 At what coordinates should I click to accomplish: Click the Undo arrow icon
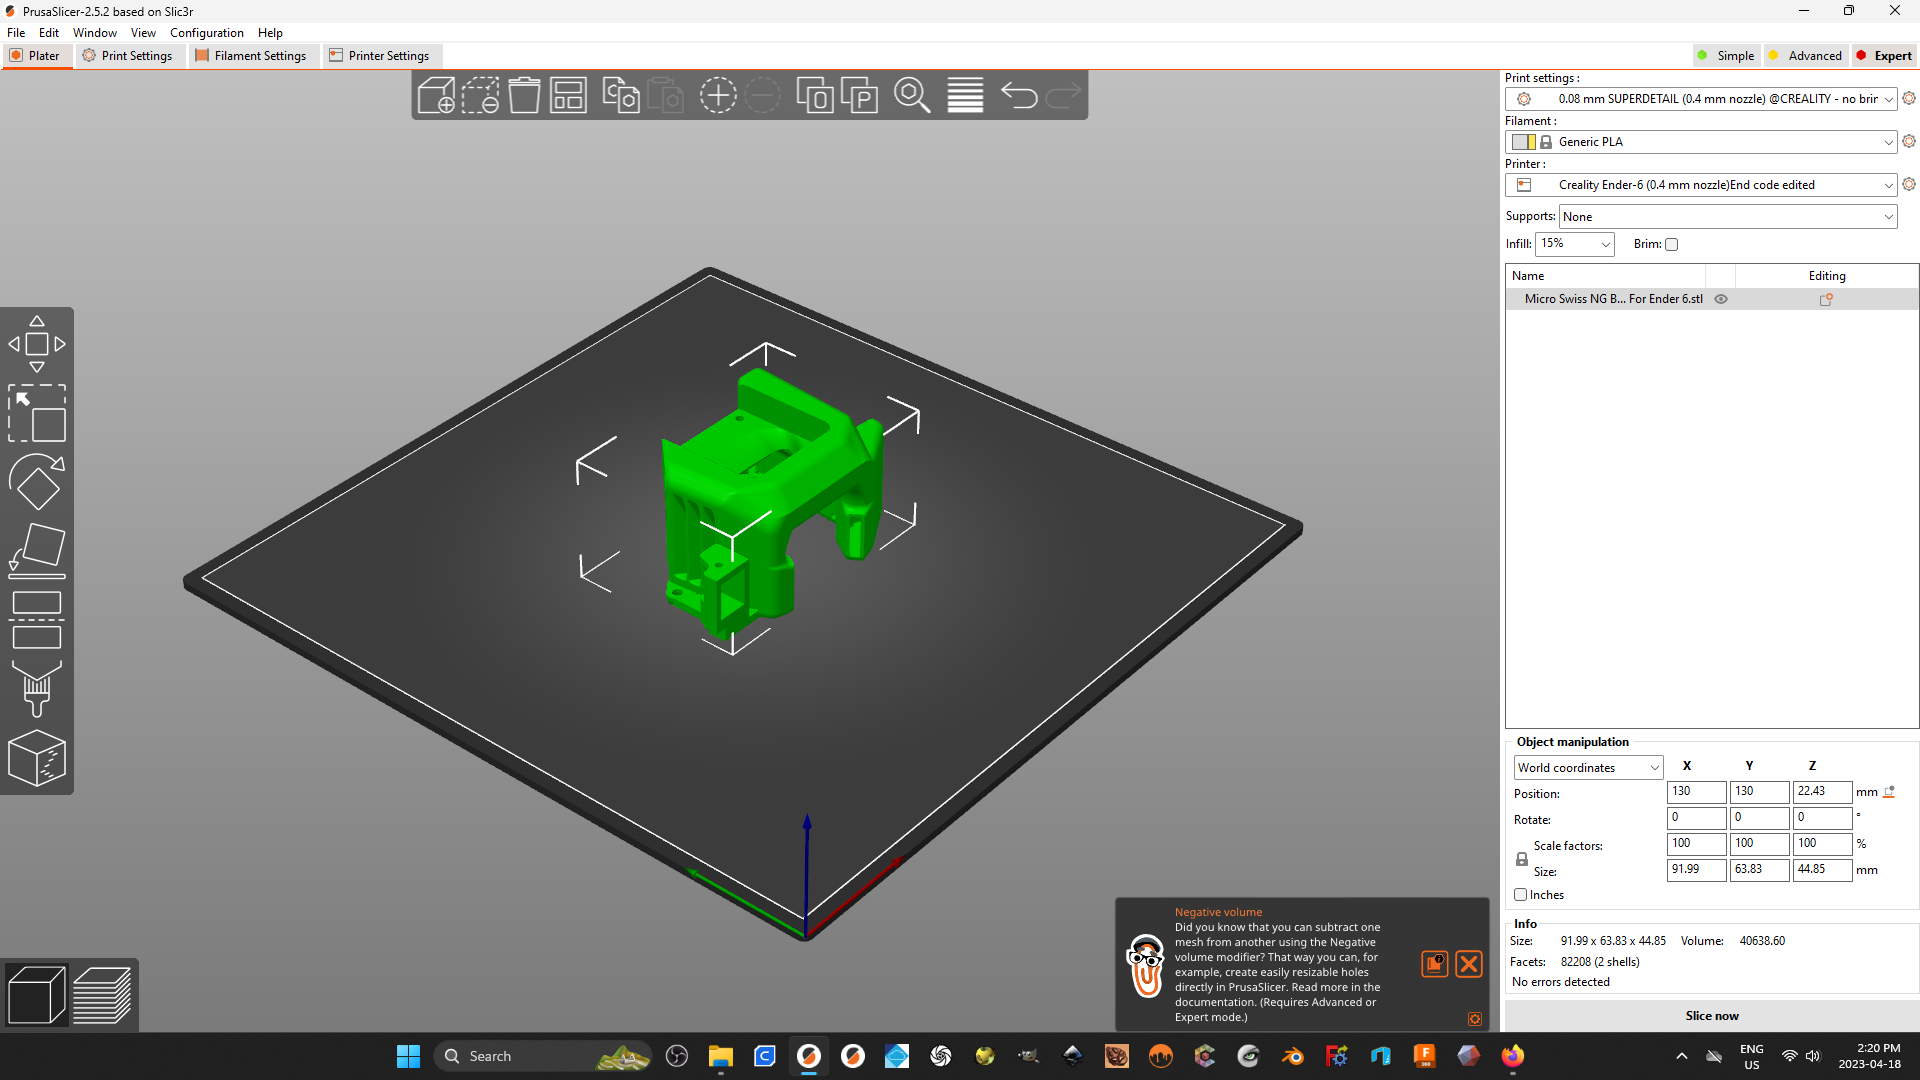[x=1019, y=96]
